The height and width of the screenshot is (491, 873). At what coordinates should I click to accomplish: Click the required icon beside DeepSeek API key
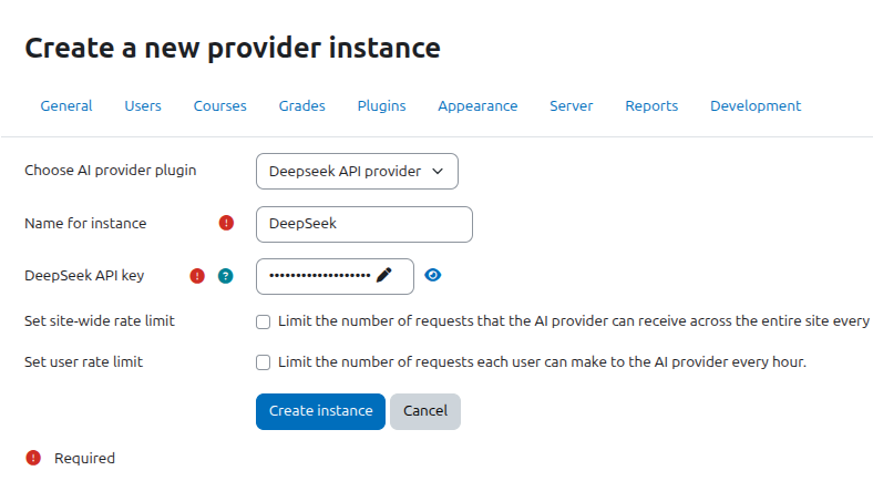pyautogui.click(x=197, y=276)
